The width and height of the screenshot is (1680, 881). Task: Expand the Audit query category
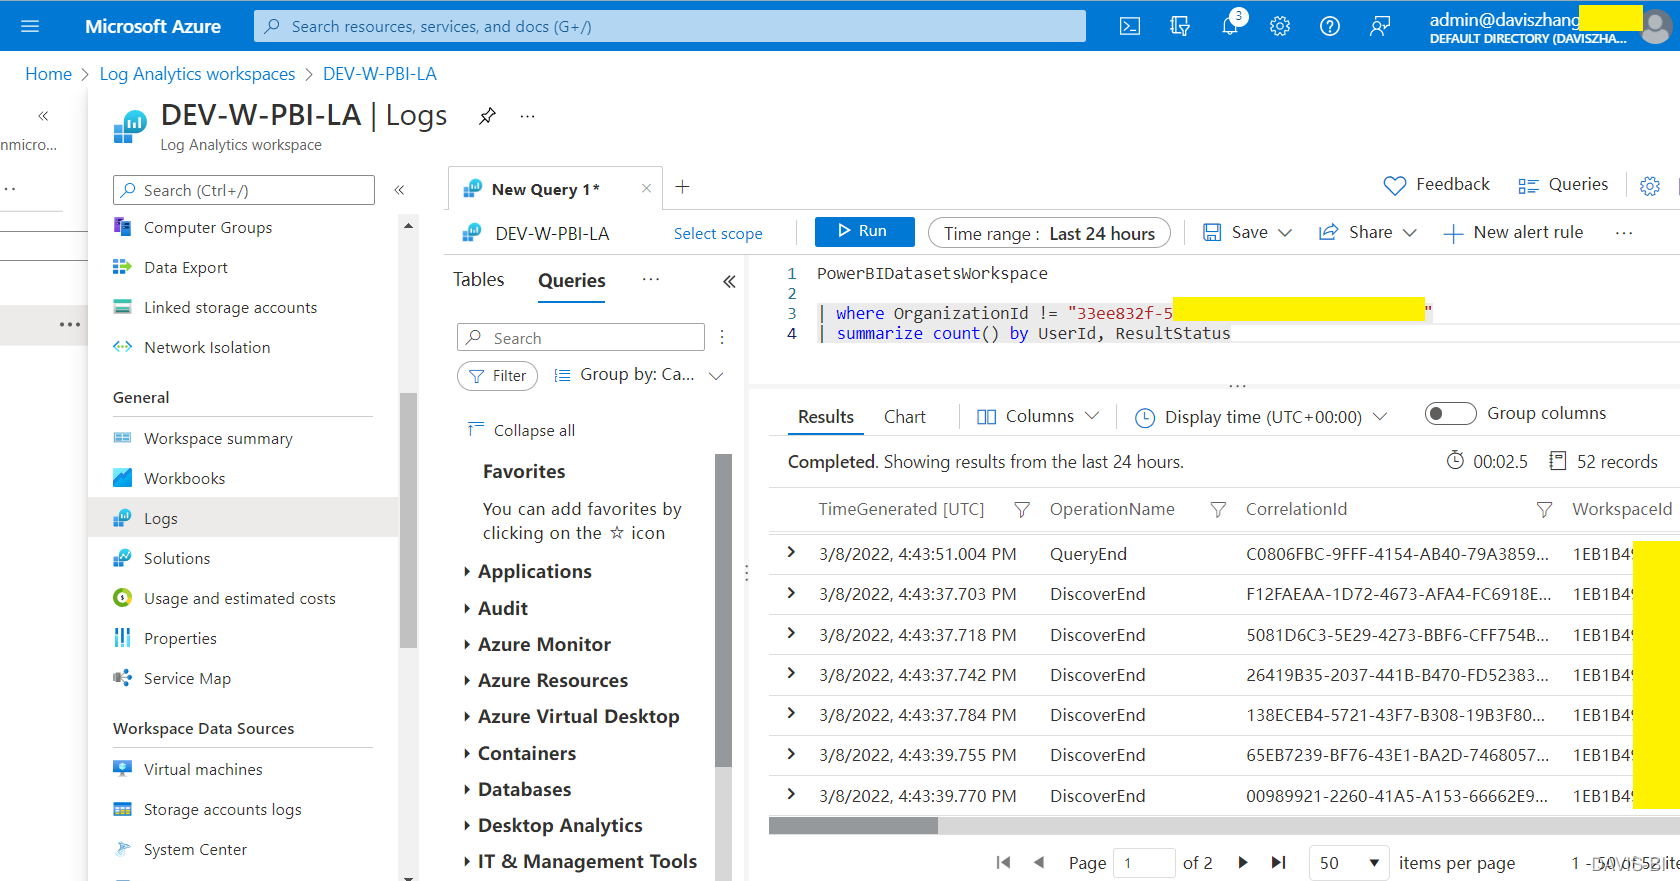502,609
